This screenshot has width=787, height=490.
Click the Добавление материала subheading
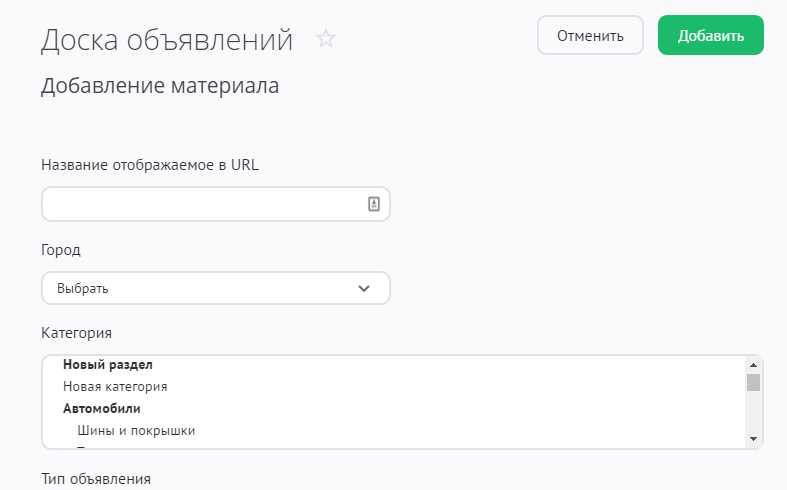(x=159, y=87)
